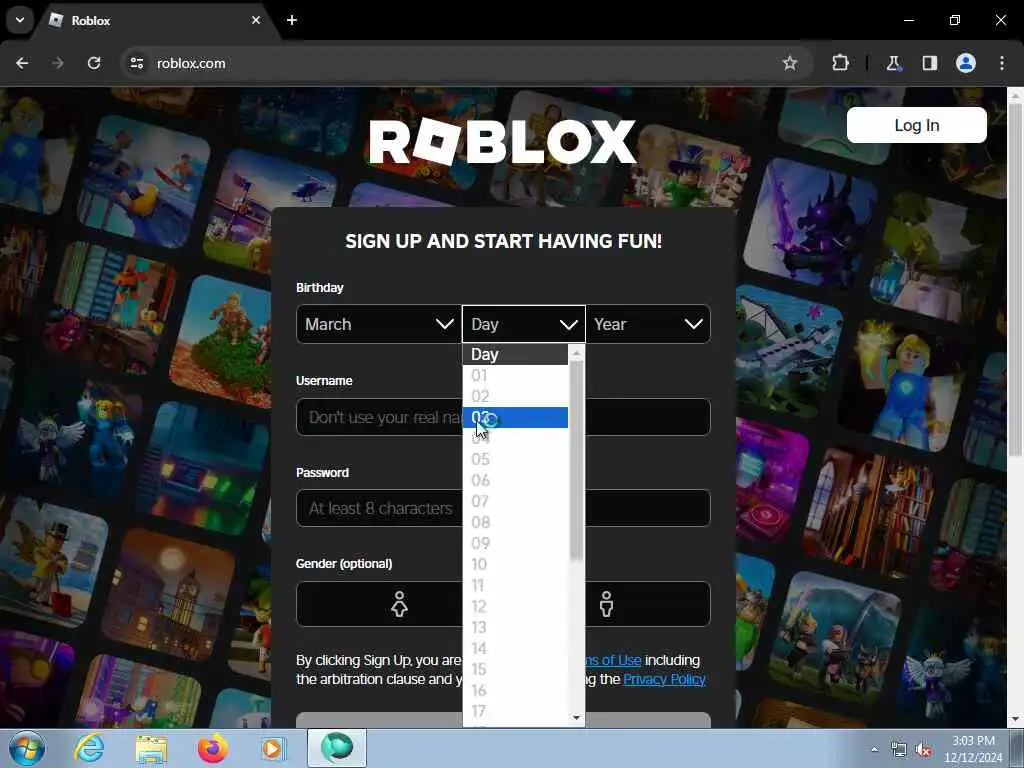Select day 11 from the list
The height and width of the screenshot is (768, 1024).
click(515, 585)
